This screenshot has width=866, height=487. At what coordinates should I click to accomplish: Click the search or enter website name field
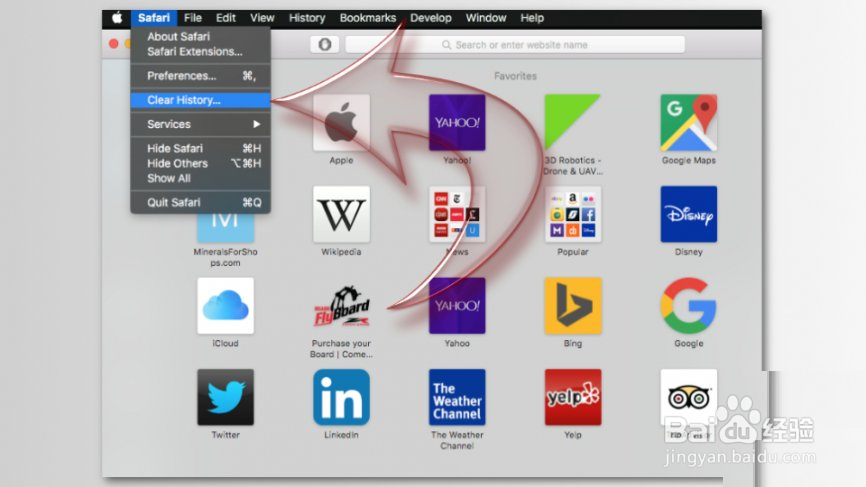click(x=515, y=45)
